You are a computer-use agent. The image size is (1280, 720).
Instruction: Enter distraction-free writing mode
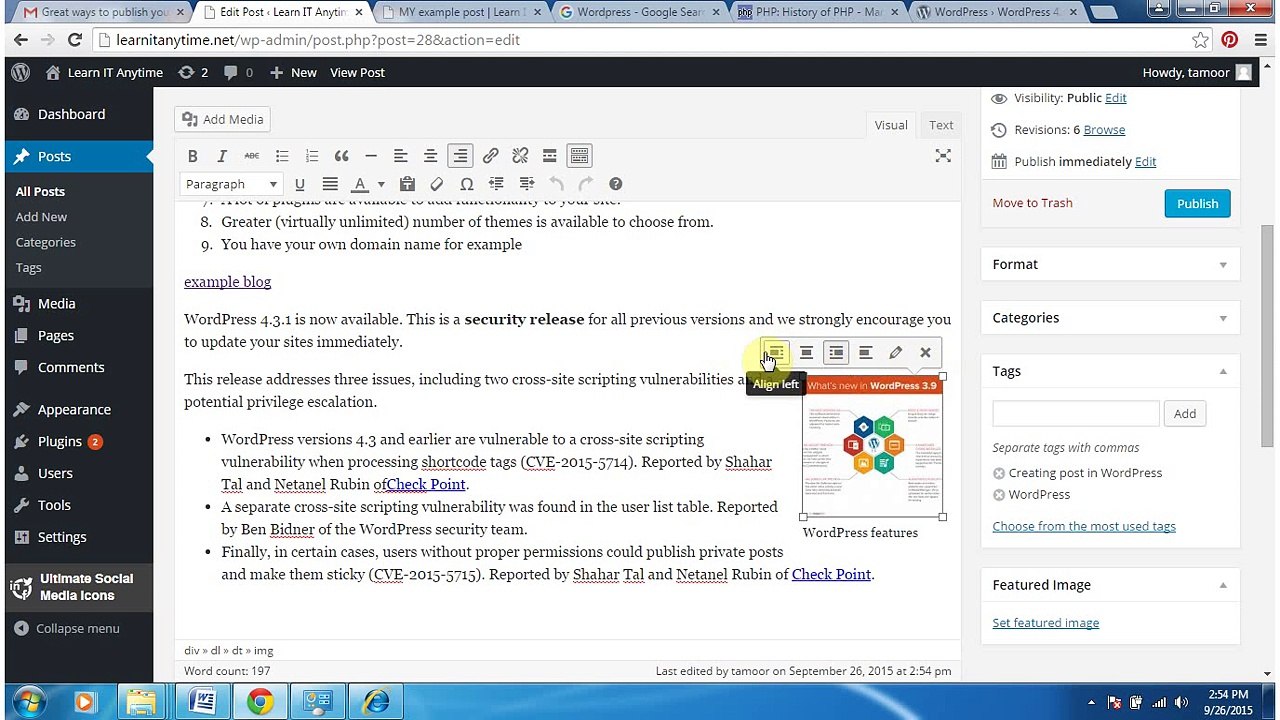pyautogui.click(x=943, y=156)
